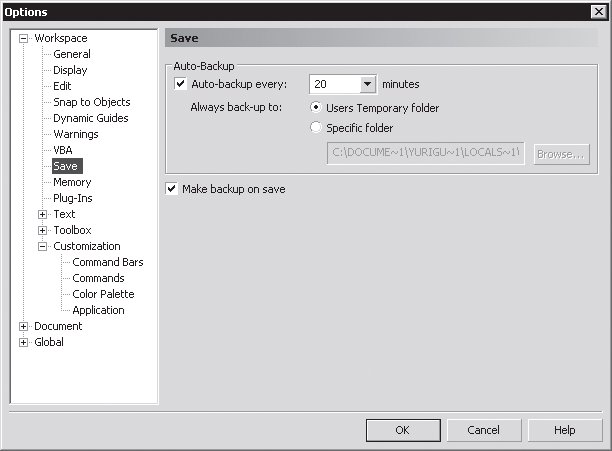The width and height of the screenshot is (612, 451).
Task: Open Color Palette customization page
Action: [x=103, y=294]
